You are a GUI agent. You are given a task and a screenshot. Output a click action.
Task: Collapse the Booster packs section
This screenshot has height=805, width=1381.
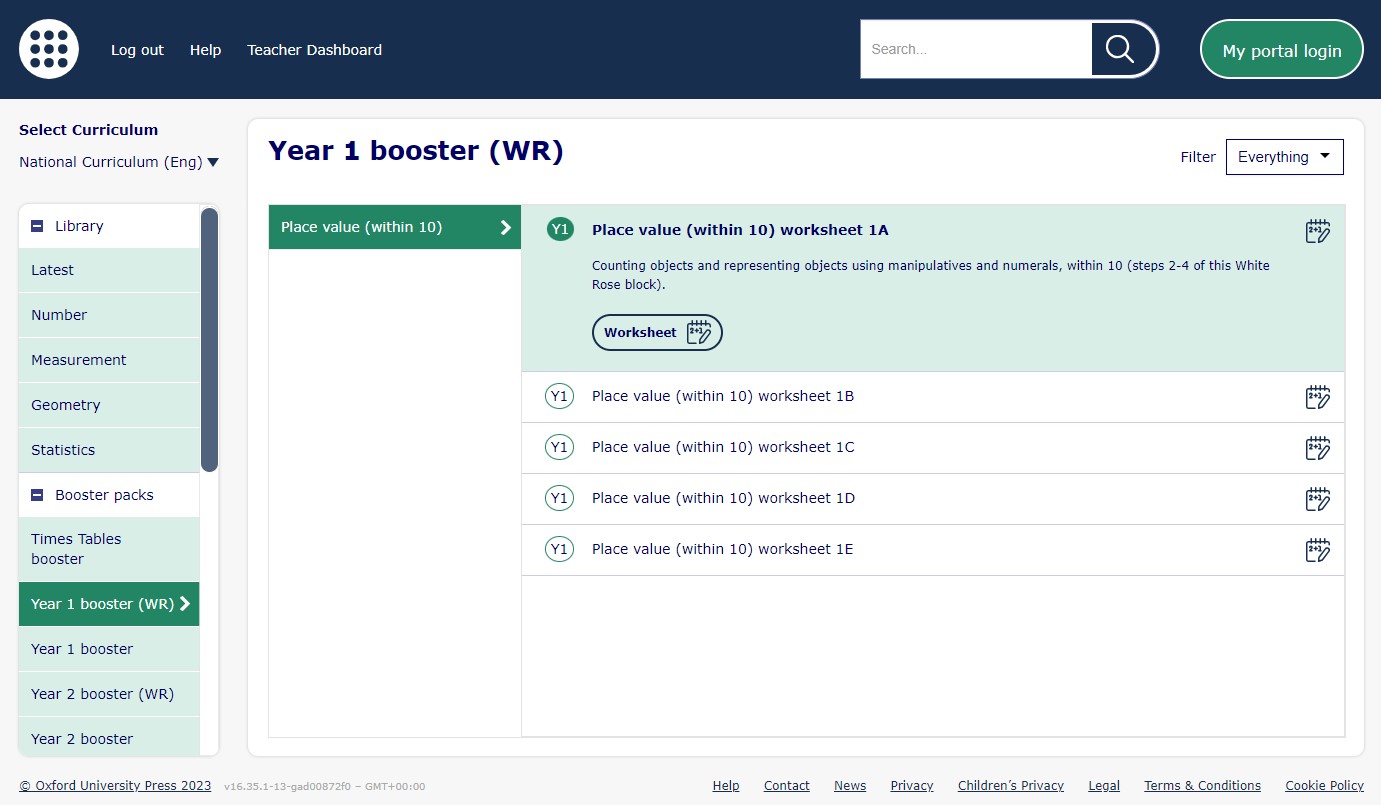tap(37, 495)
